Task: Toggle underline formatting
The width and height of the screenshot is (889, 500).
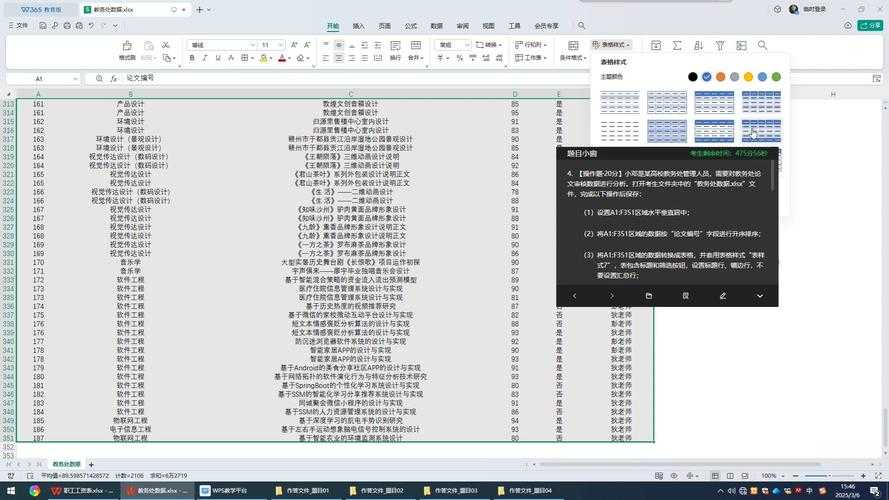Action: click(x=219, y=59)
